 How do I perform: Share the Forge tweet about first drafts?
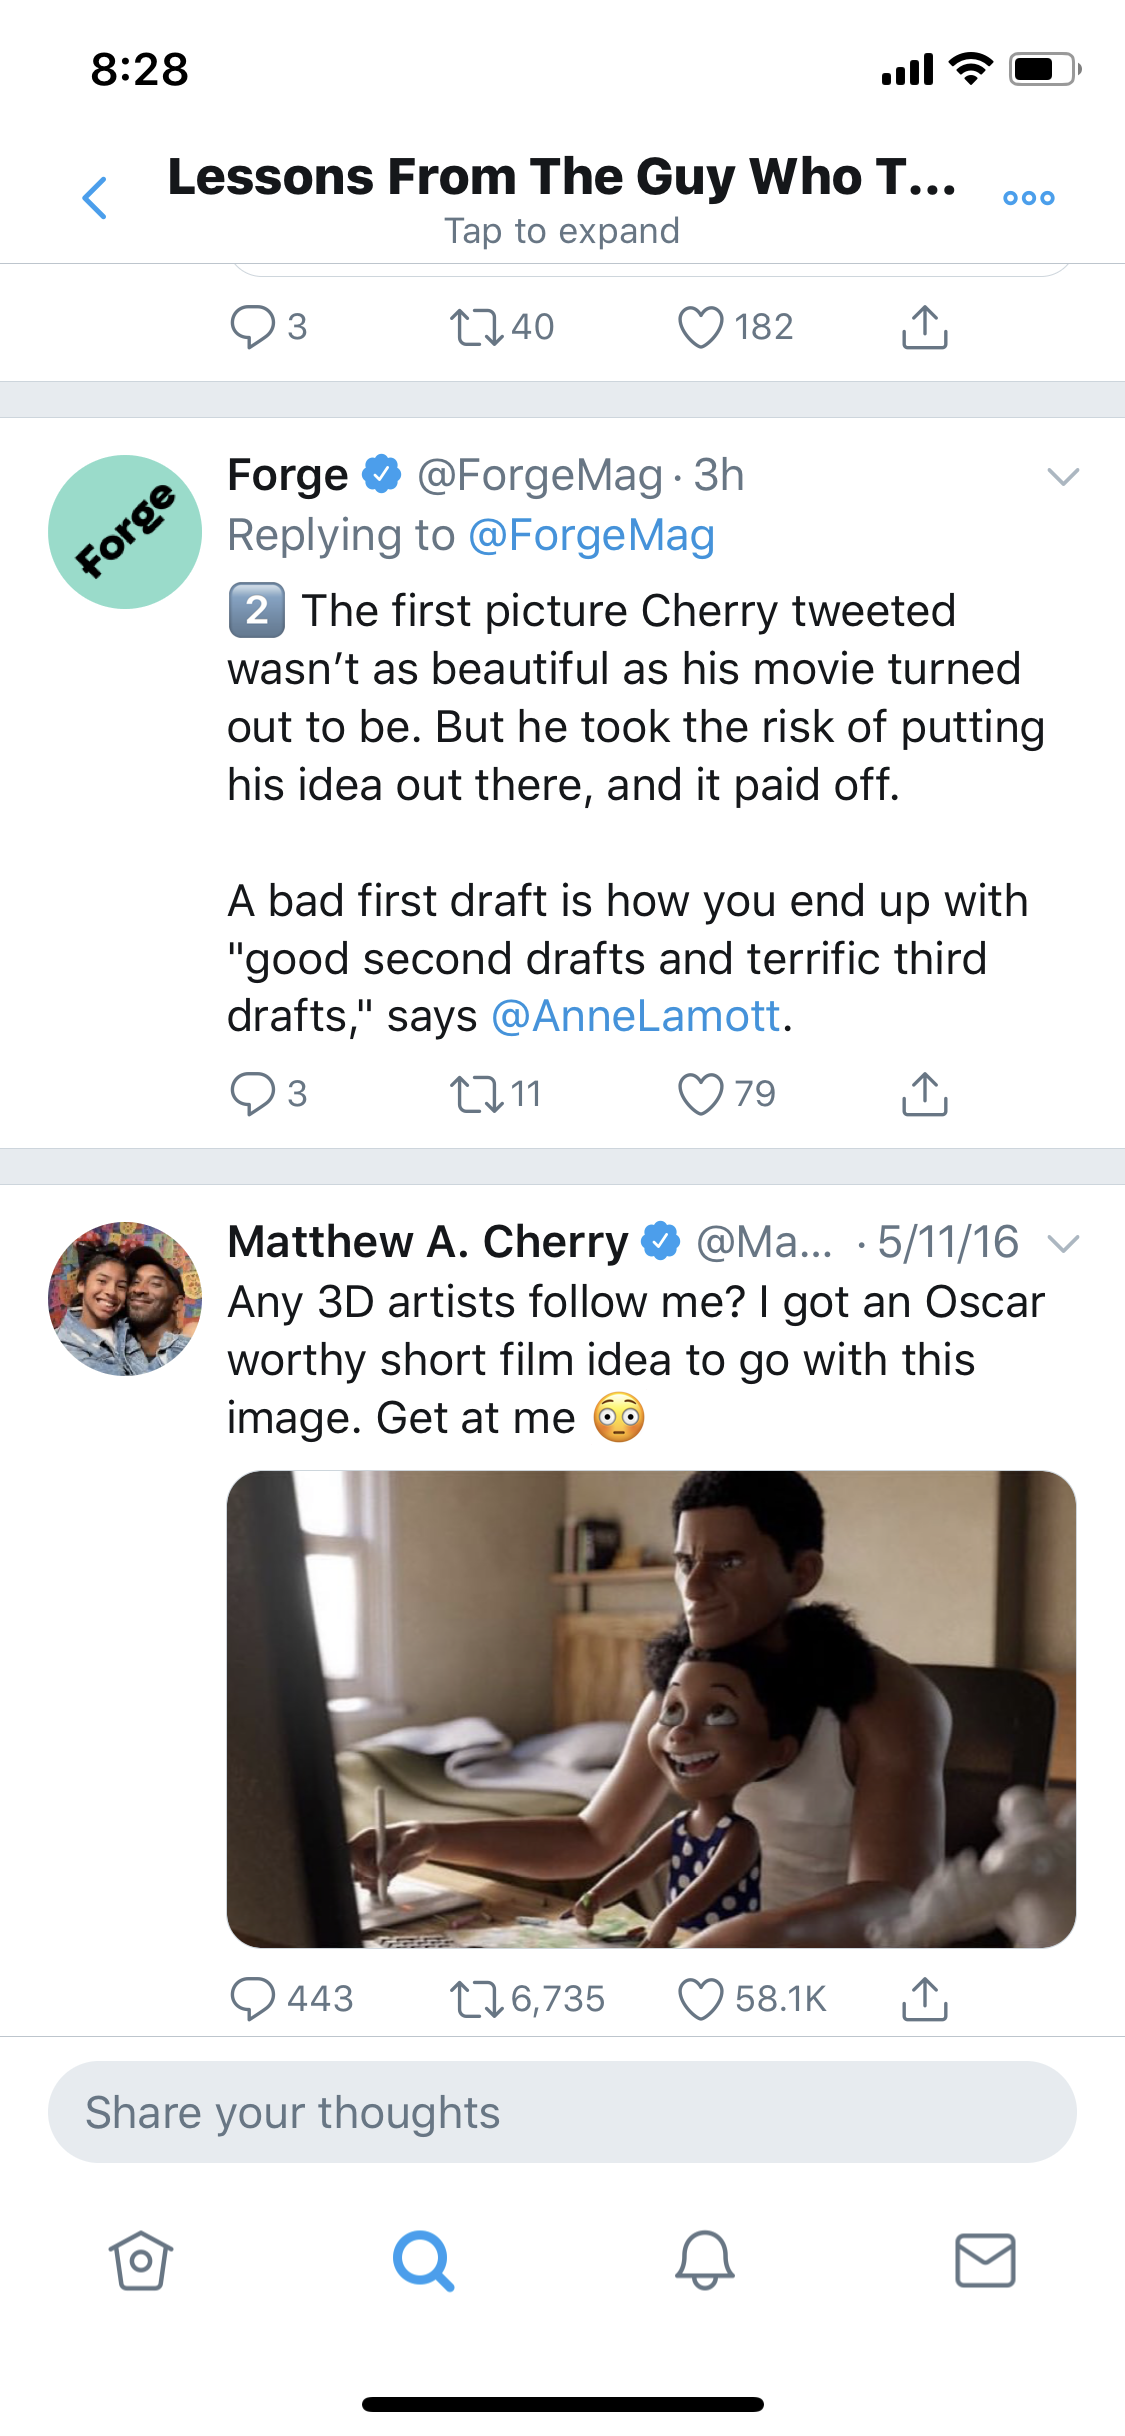[x=924, y=1093]
